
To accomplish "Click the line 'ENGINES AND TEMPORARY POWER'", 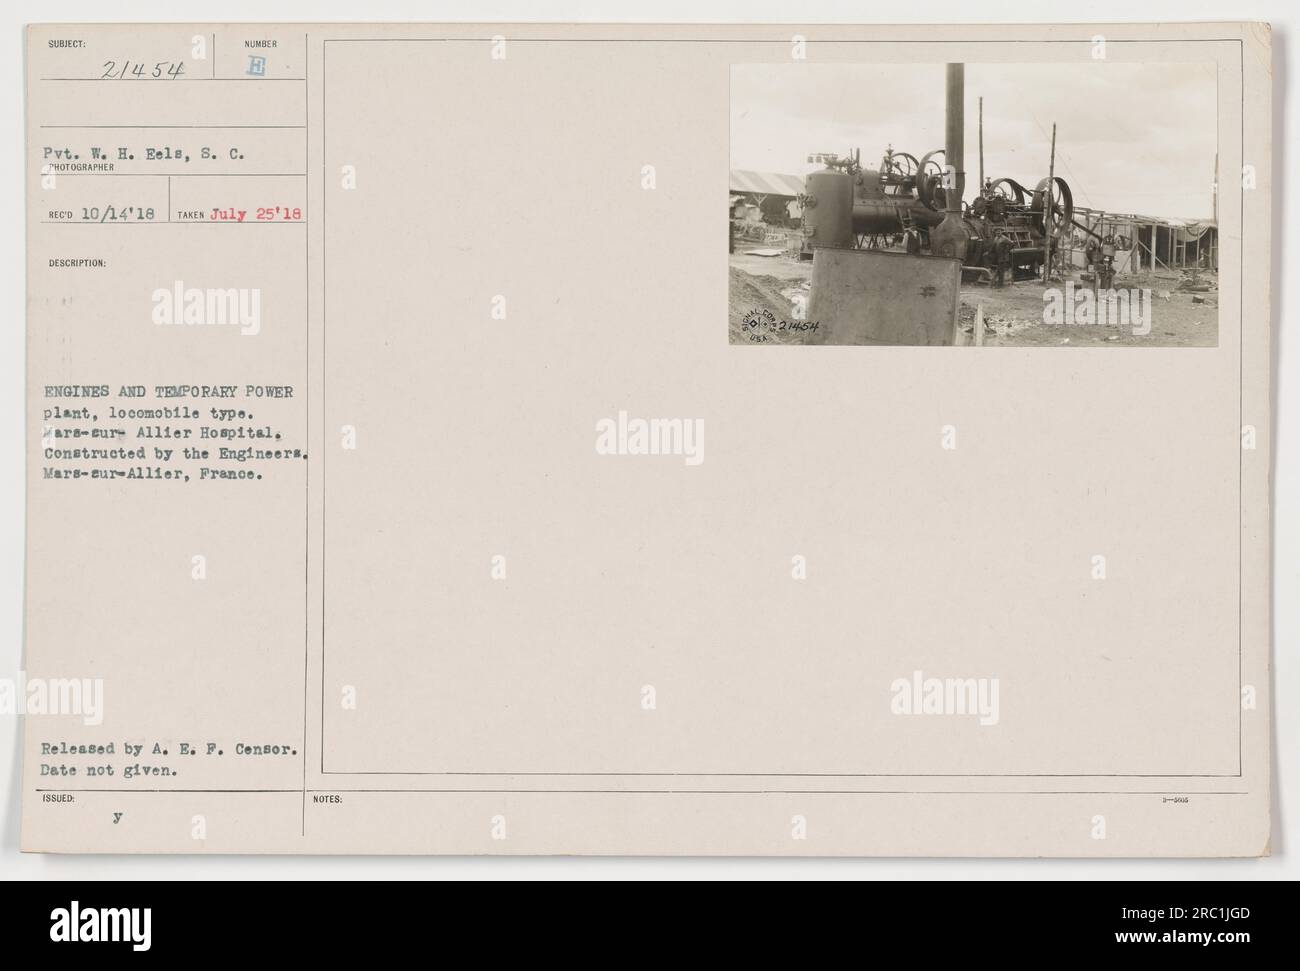I will click(167, 391).
